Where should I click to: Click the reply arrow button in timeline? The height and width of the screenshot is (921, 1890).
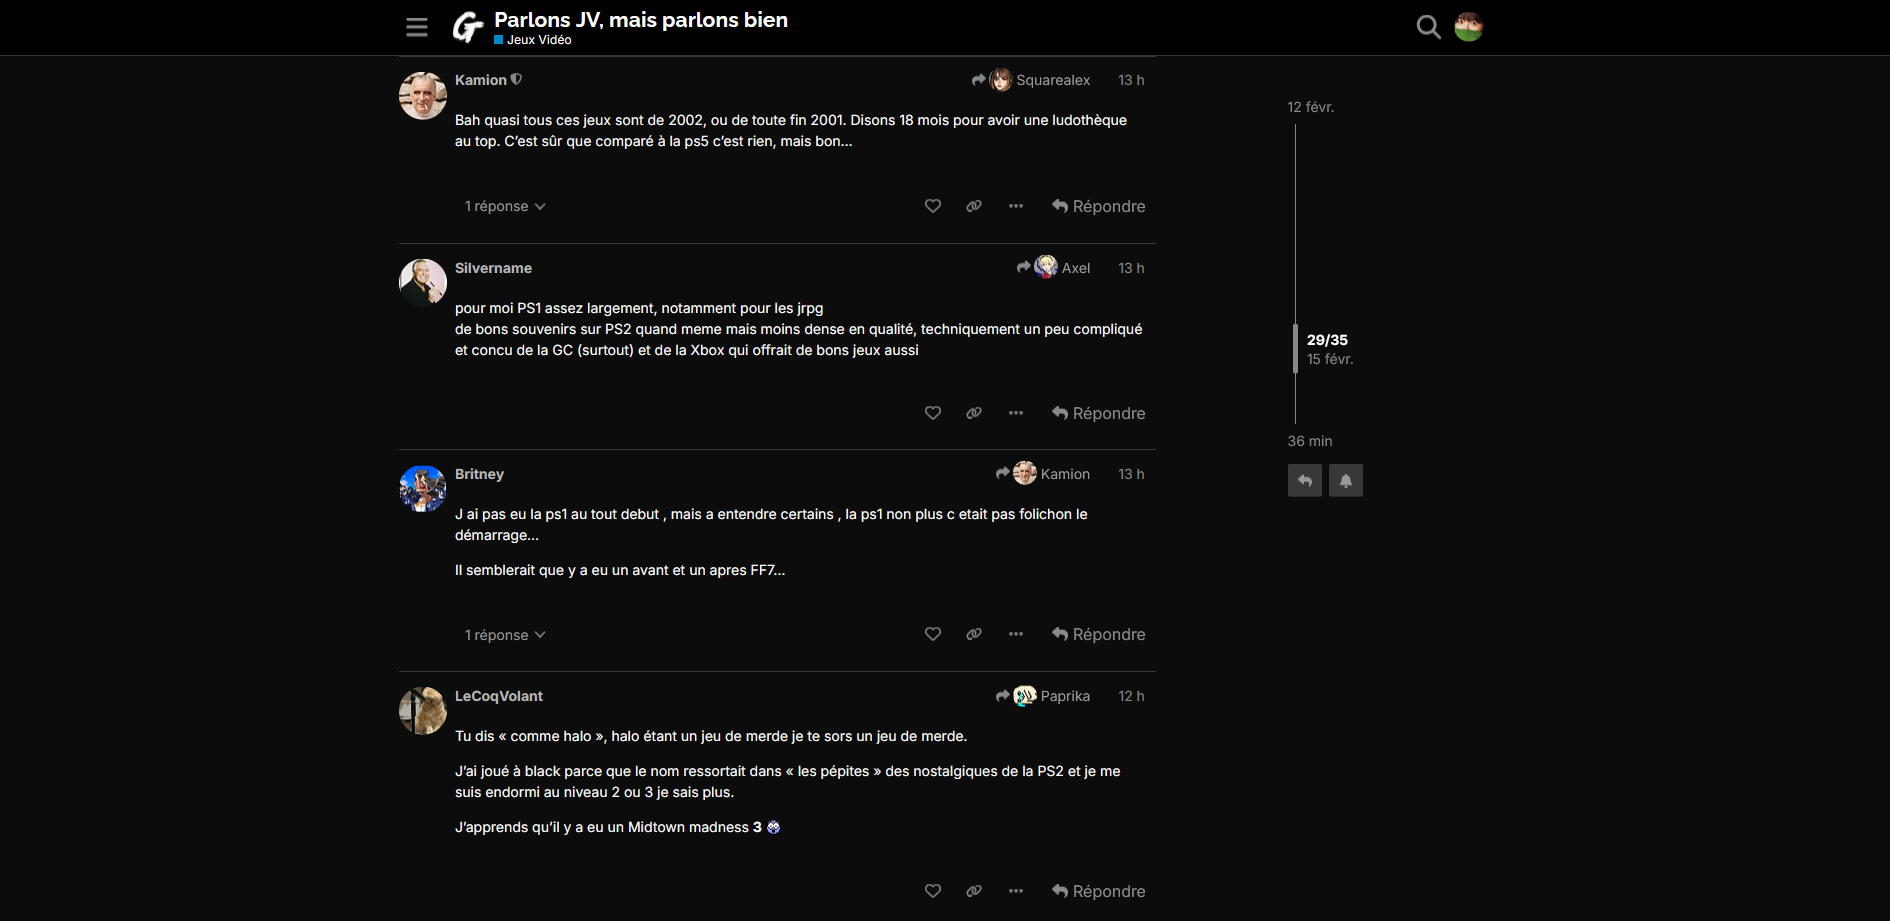pos(1305,481)
